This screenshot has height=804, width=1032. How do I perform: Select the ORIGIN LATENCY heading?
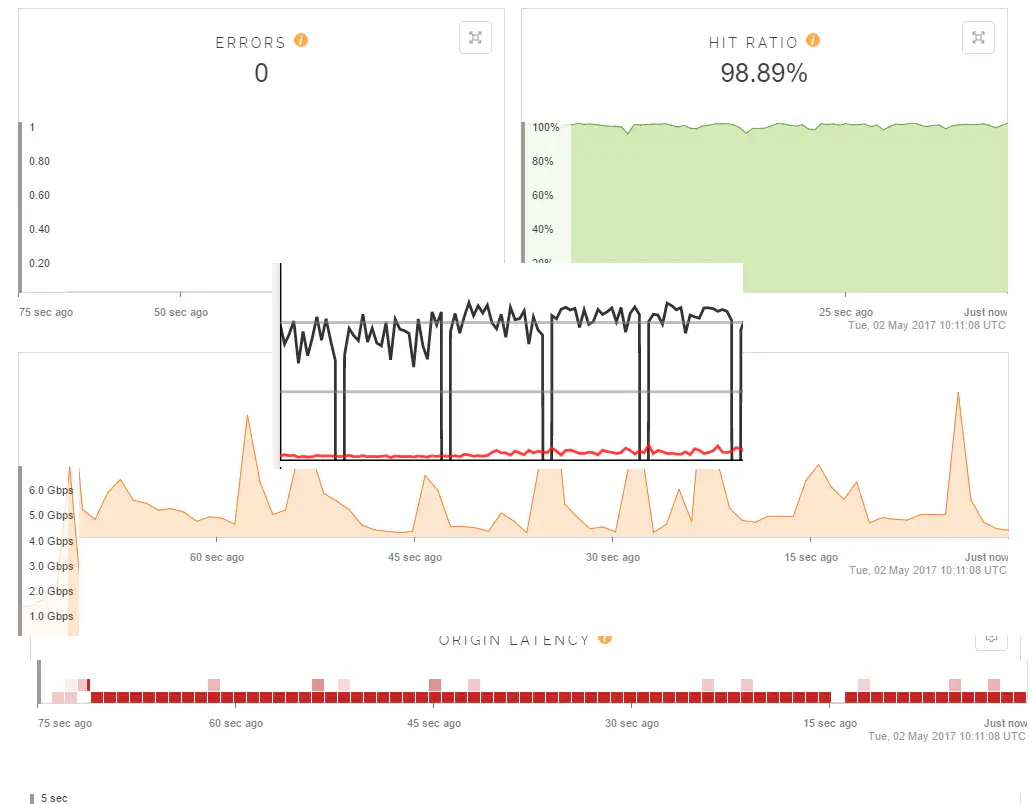[514, 641]
